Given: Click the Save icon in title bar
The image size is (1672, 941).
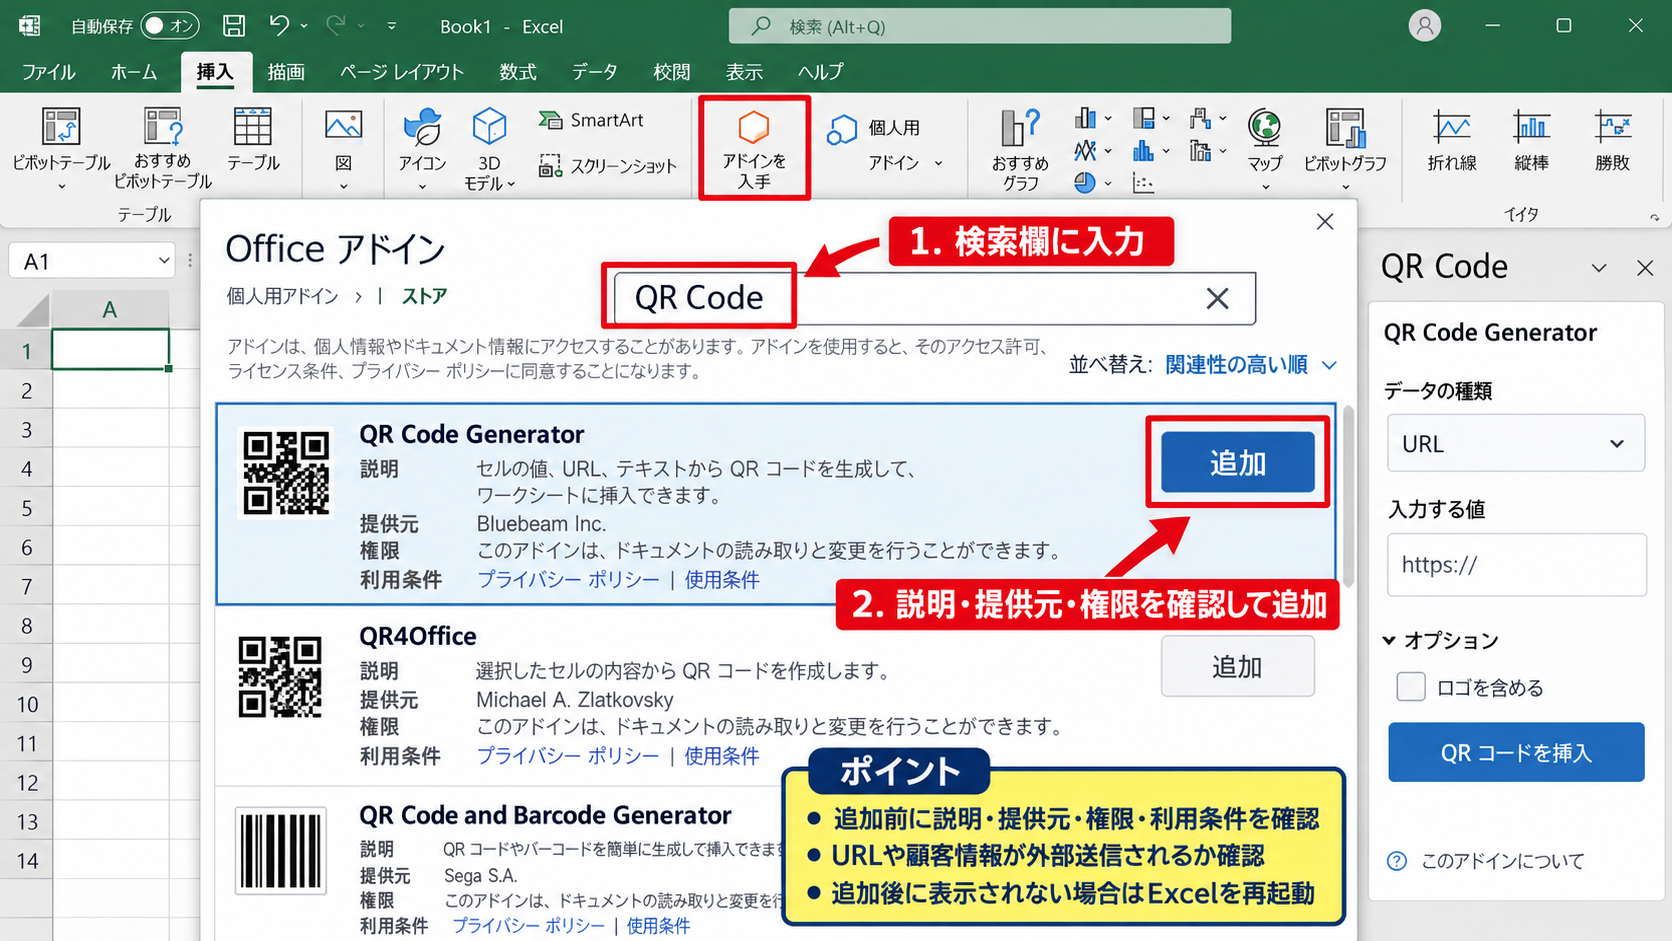Looking at the screenshot, I should (x=233, y=26).
